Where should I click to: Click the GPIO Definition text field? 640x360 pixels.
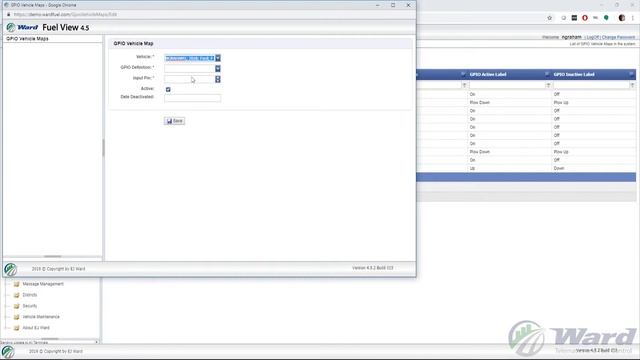tap(190, 69)
